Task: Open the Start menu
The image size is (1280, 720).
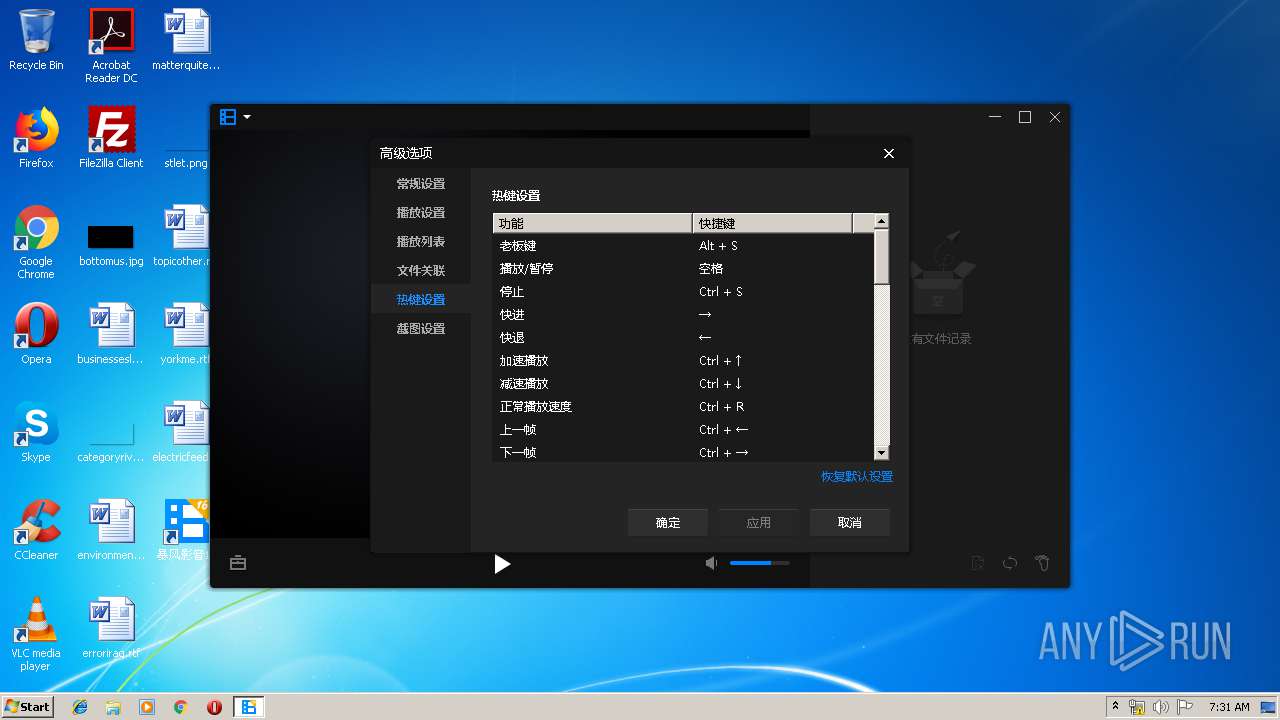Action: click(28, 706)
